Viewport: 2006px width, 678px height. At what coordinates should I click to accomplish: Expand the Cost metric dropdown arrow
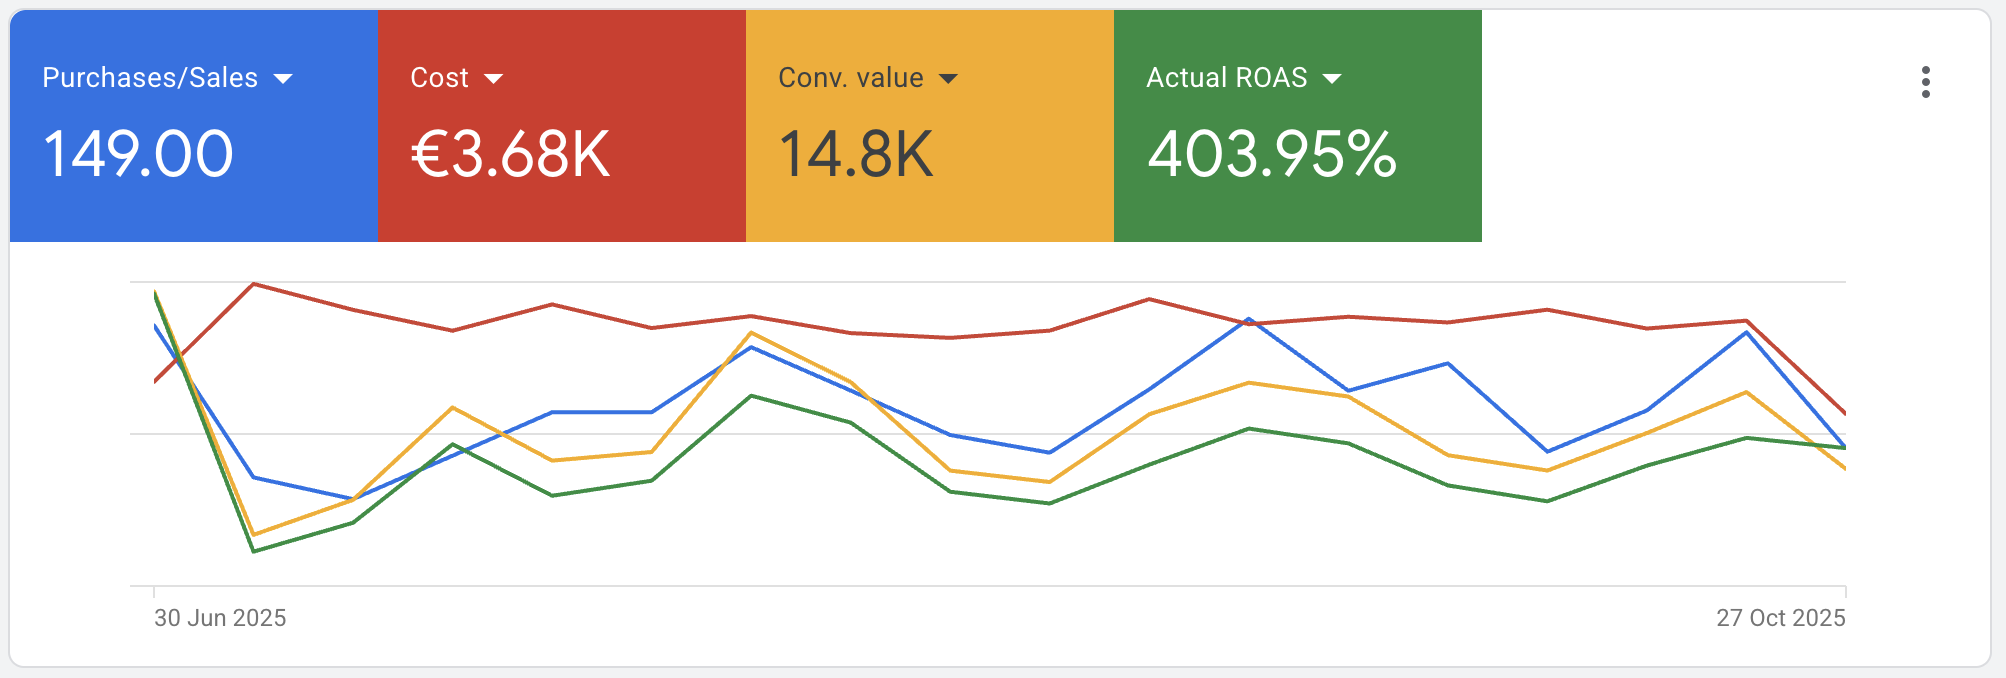click(493, 79)
